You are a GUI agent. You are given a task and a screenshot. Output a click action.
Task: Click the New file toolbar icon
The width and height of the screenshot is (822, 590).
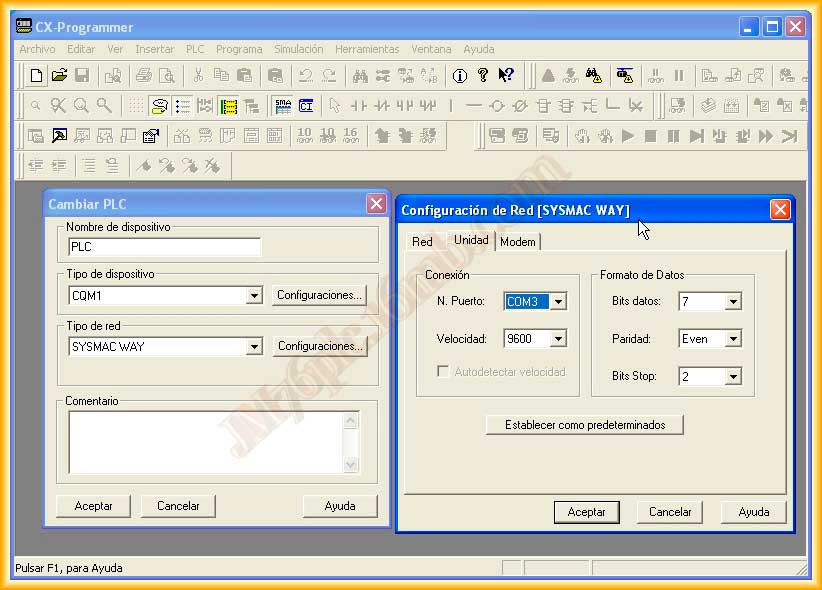pos(36,75)
